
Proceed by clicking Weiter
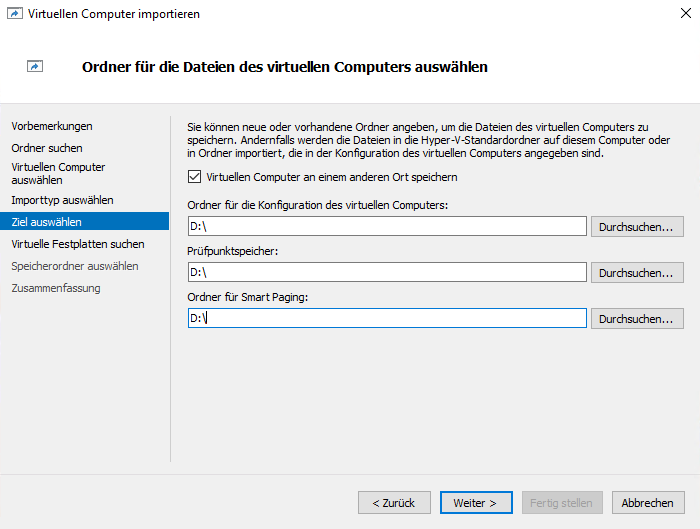coord(476,502)
